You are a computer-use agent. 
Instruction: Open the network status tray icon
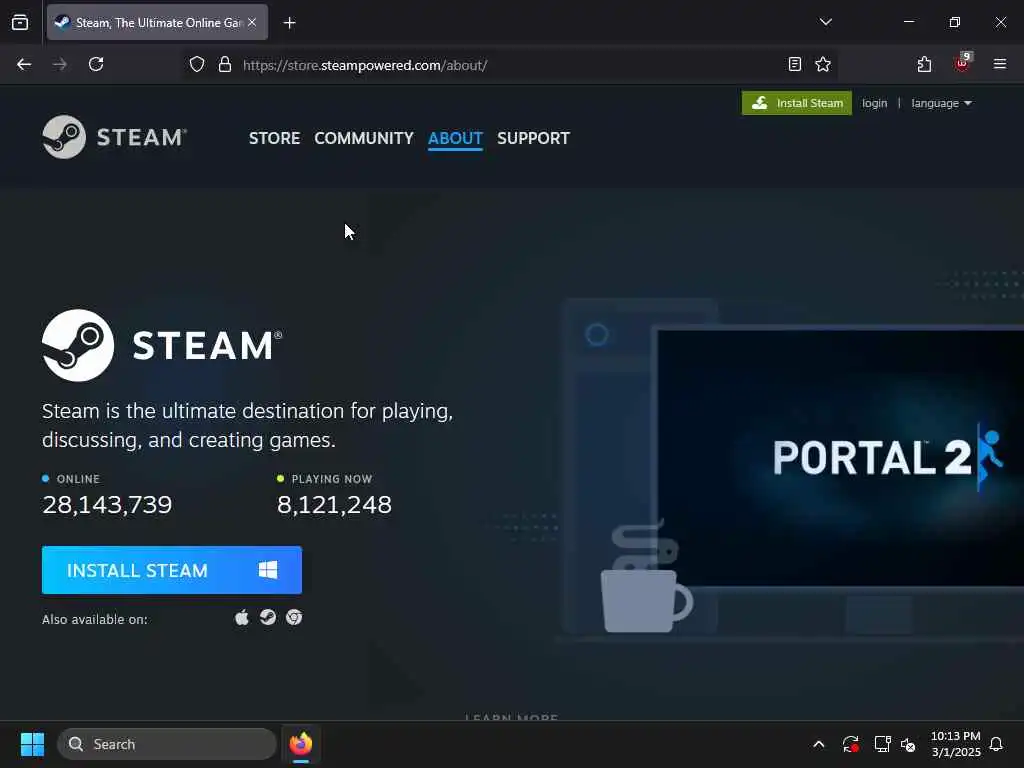pos(882,744)
